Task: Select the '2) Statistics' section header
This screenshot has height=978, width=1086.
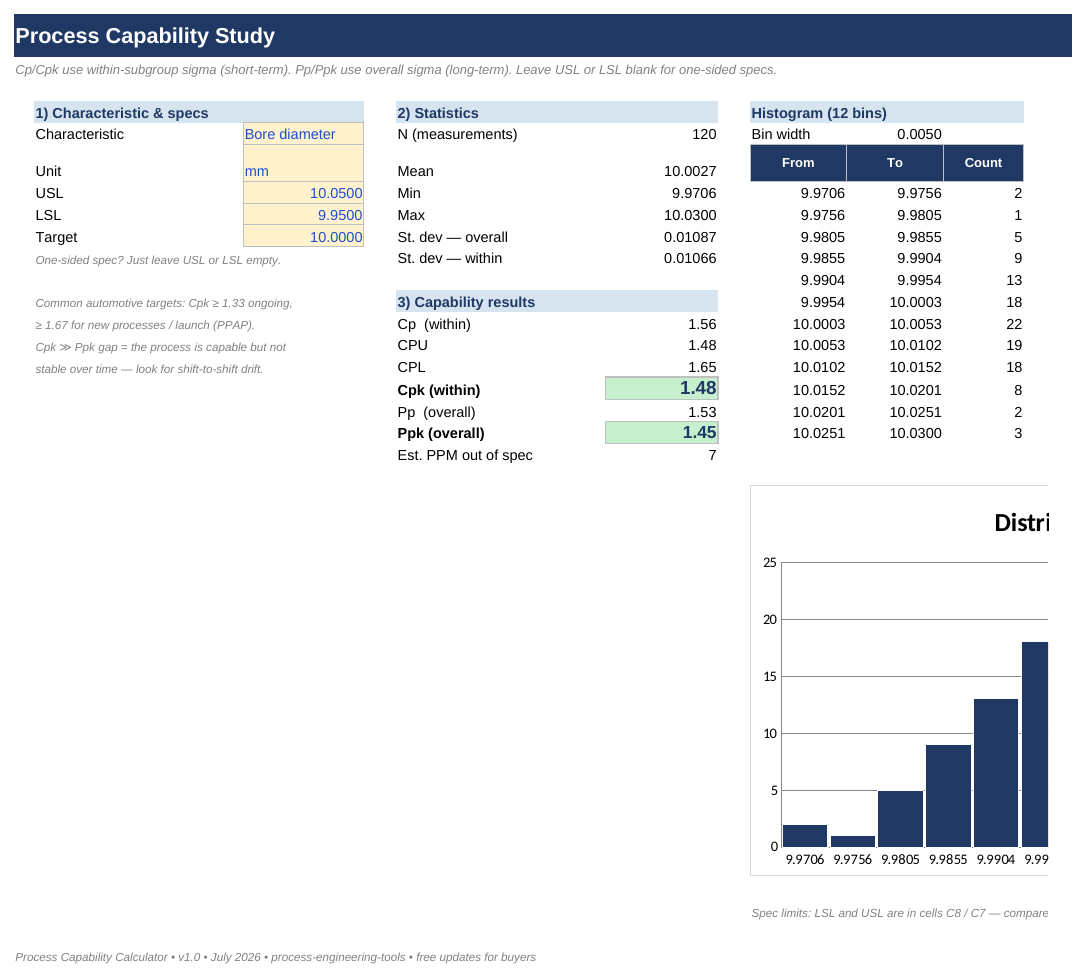Action: [557, 113]
